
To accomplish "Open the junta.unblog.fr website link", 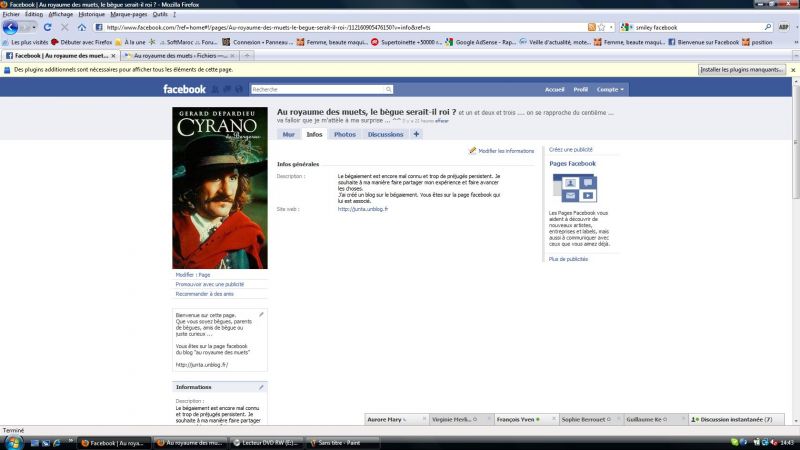I will tap(363, 209).
